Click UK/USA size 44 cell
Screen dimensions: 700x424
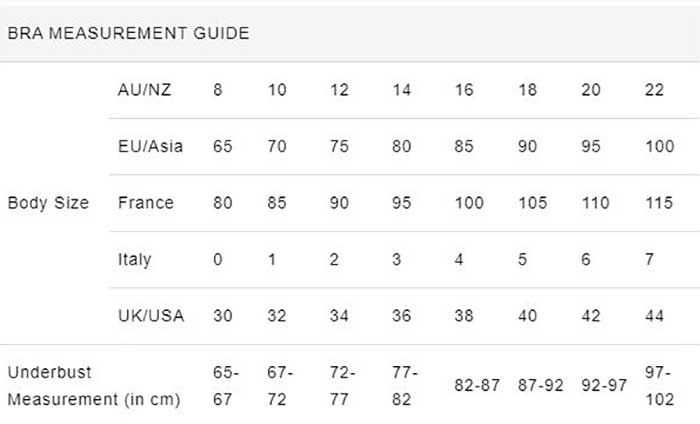[657, 316]
